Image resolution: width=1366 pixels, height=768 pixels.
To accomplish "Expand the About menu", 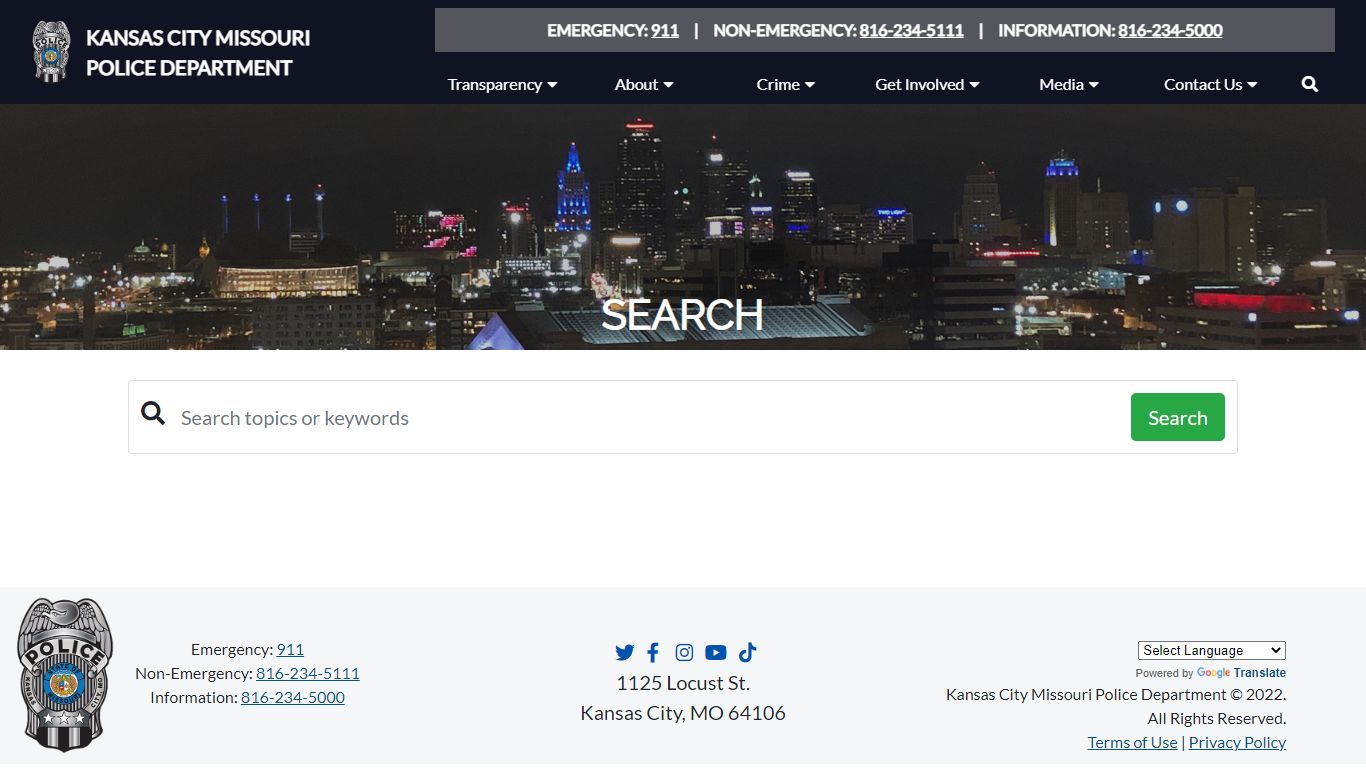I will click(644, 85).
